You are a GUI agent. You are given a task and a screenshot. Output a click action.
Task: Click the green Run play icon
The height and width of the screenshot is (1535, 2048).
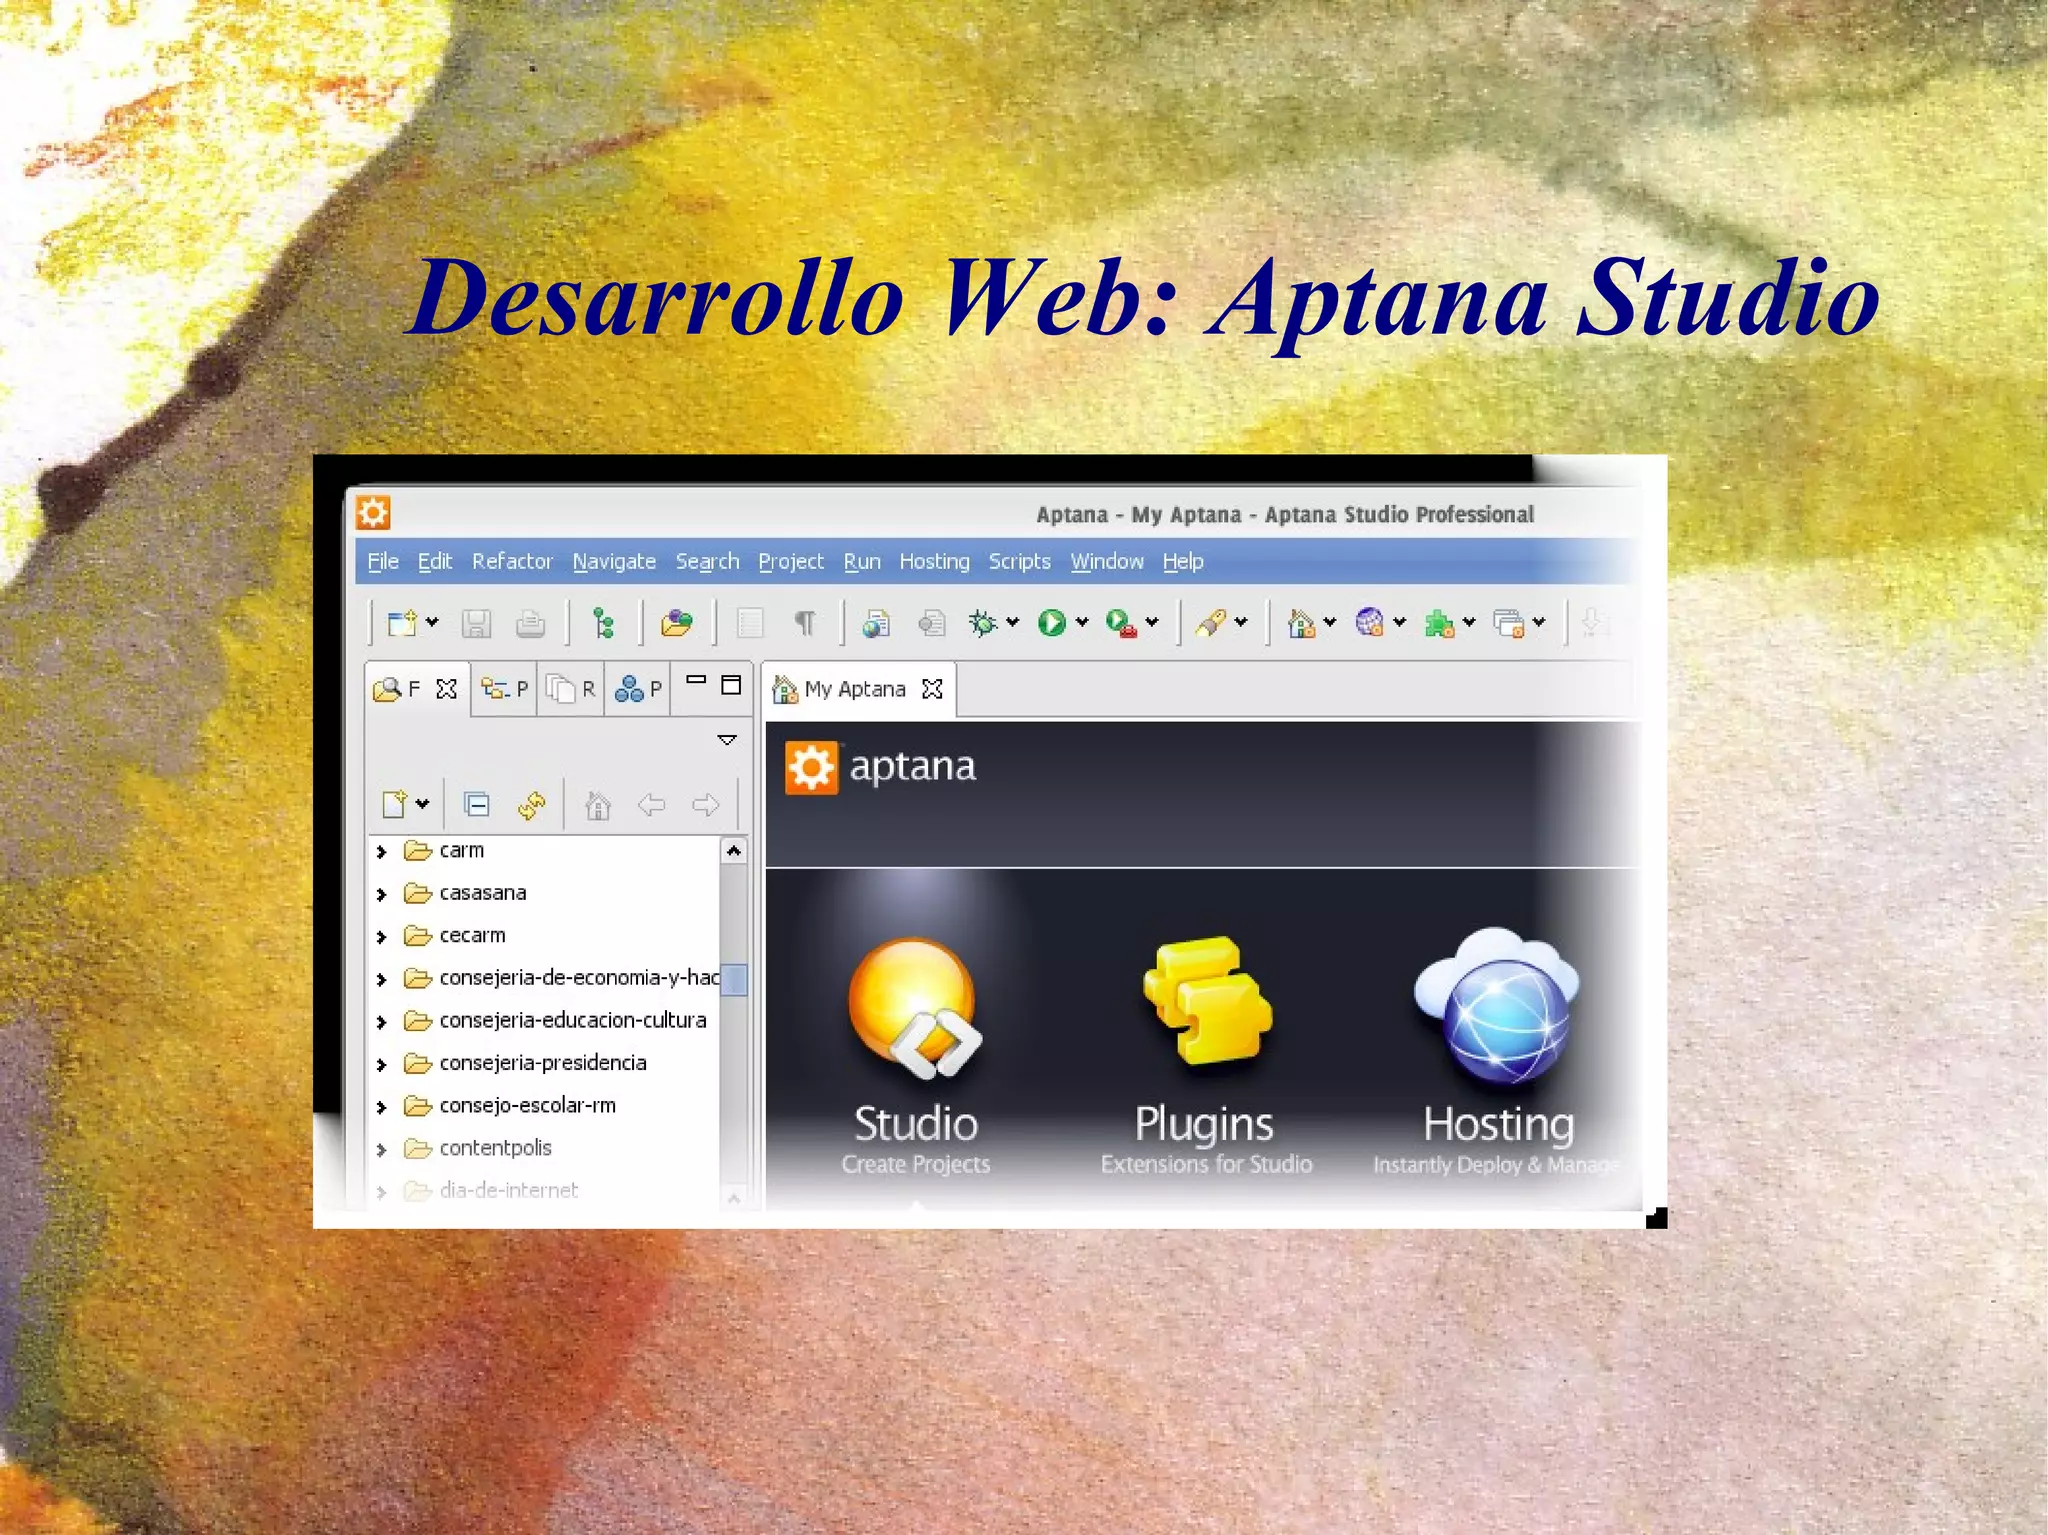tap(1052, 623)
